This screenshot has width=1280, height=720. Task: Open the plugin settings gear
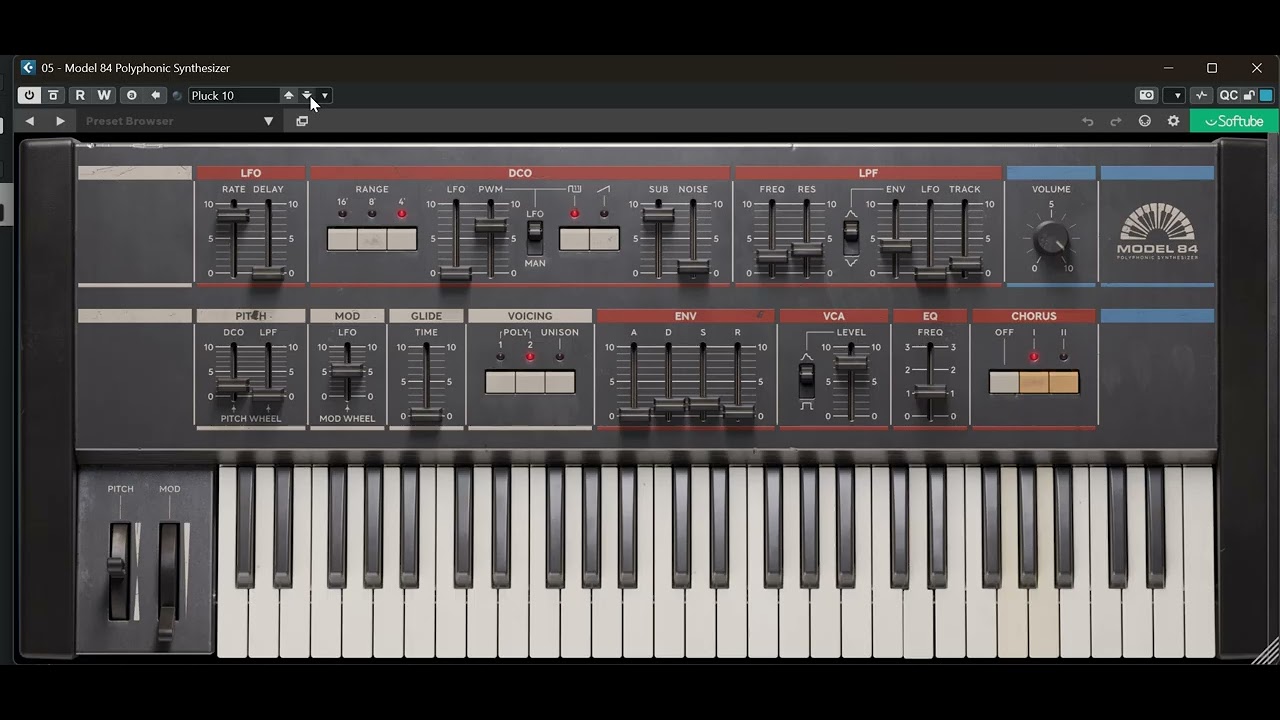(x=1174, y=121)
